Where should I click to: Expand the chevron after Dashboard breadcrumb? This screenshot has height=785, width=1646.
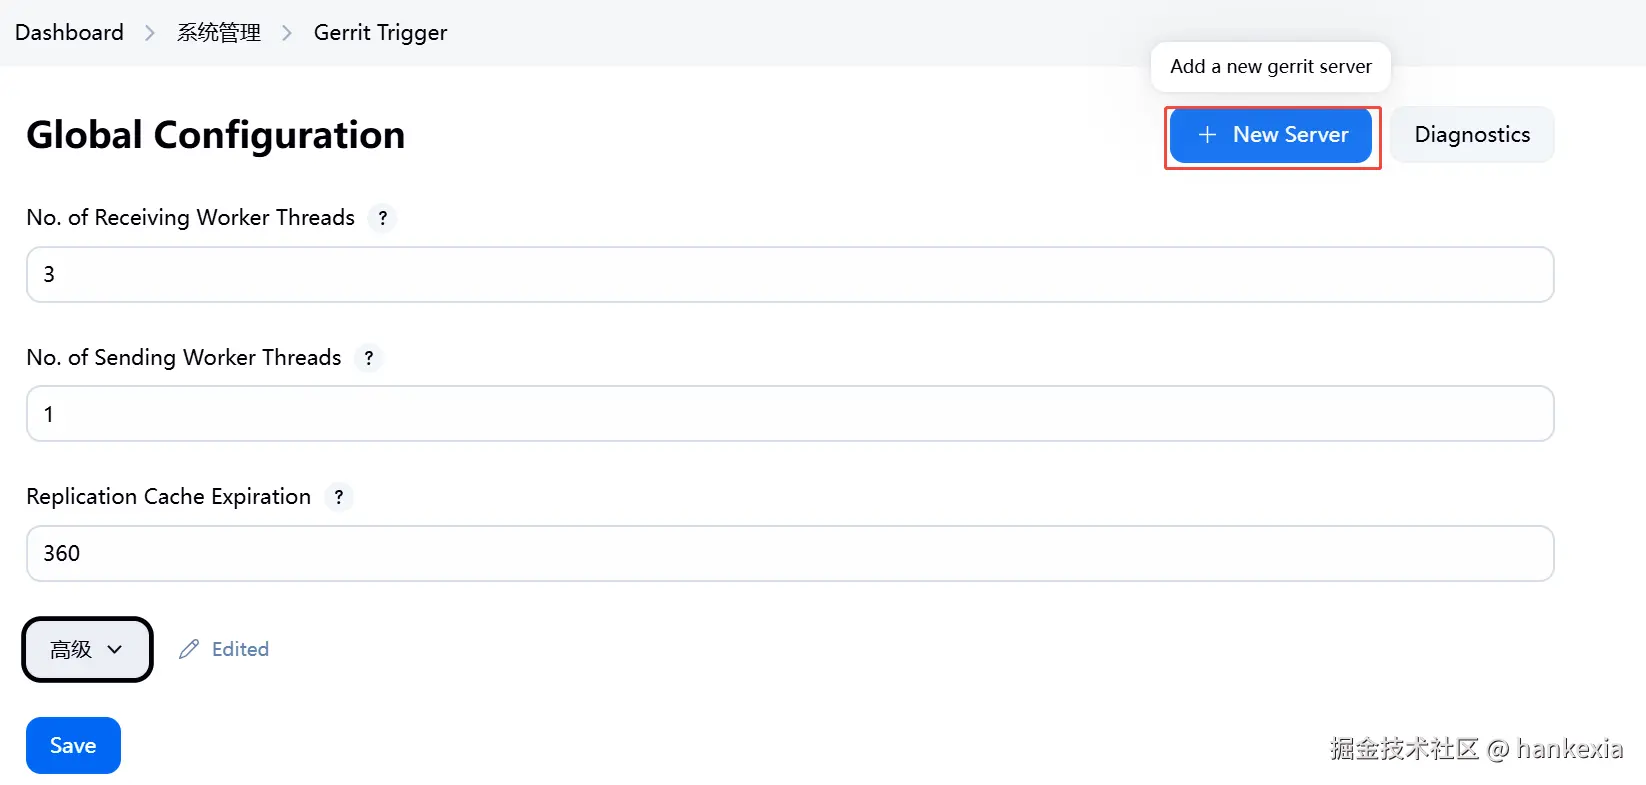tap(150, 33)
